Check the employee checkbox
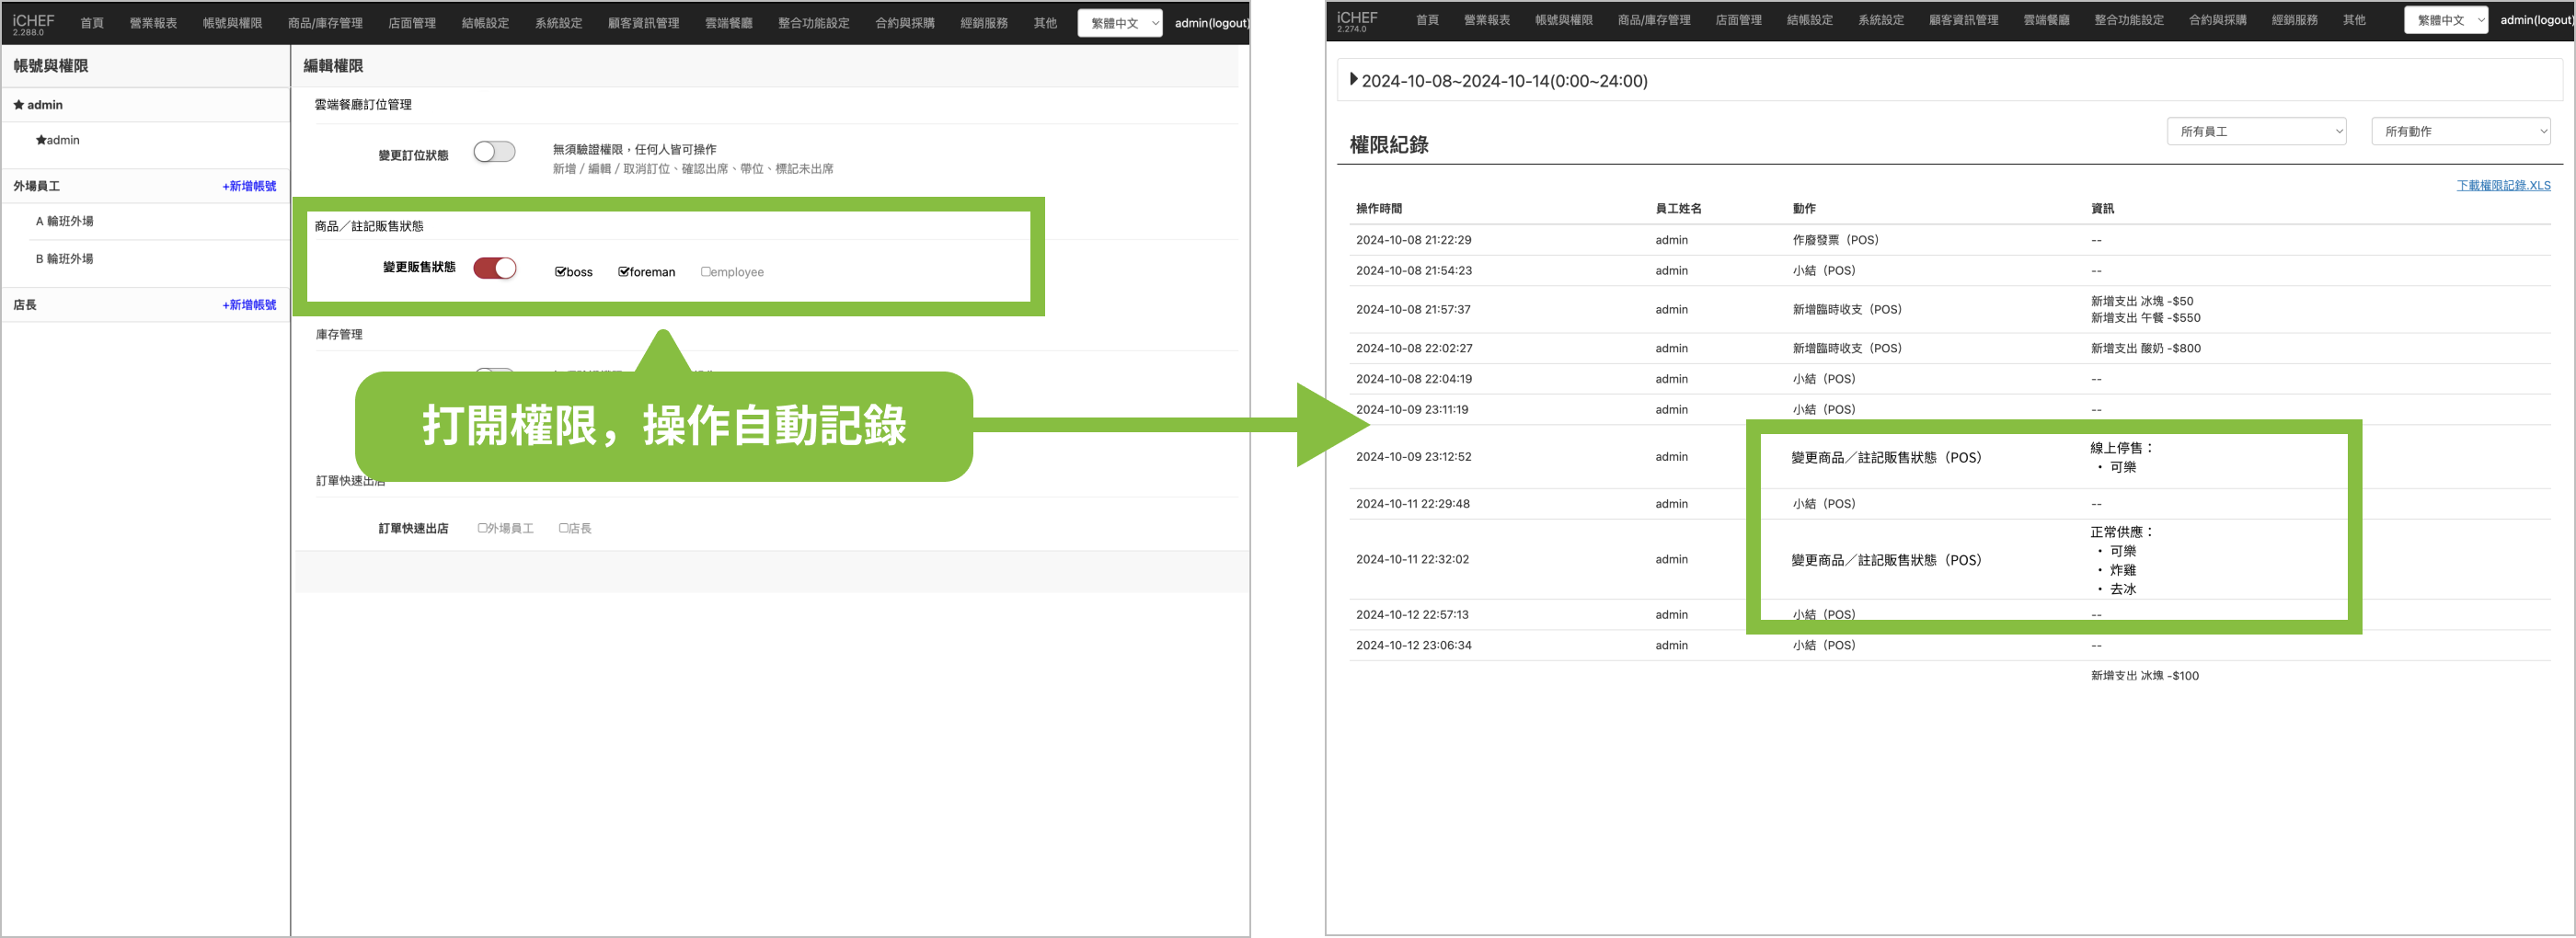2576x938 pixels. (706, 272)
